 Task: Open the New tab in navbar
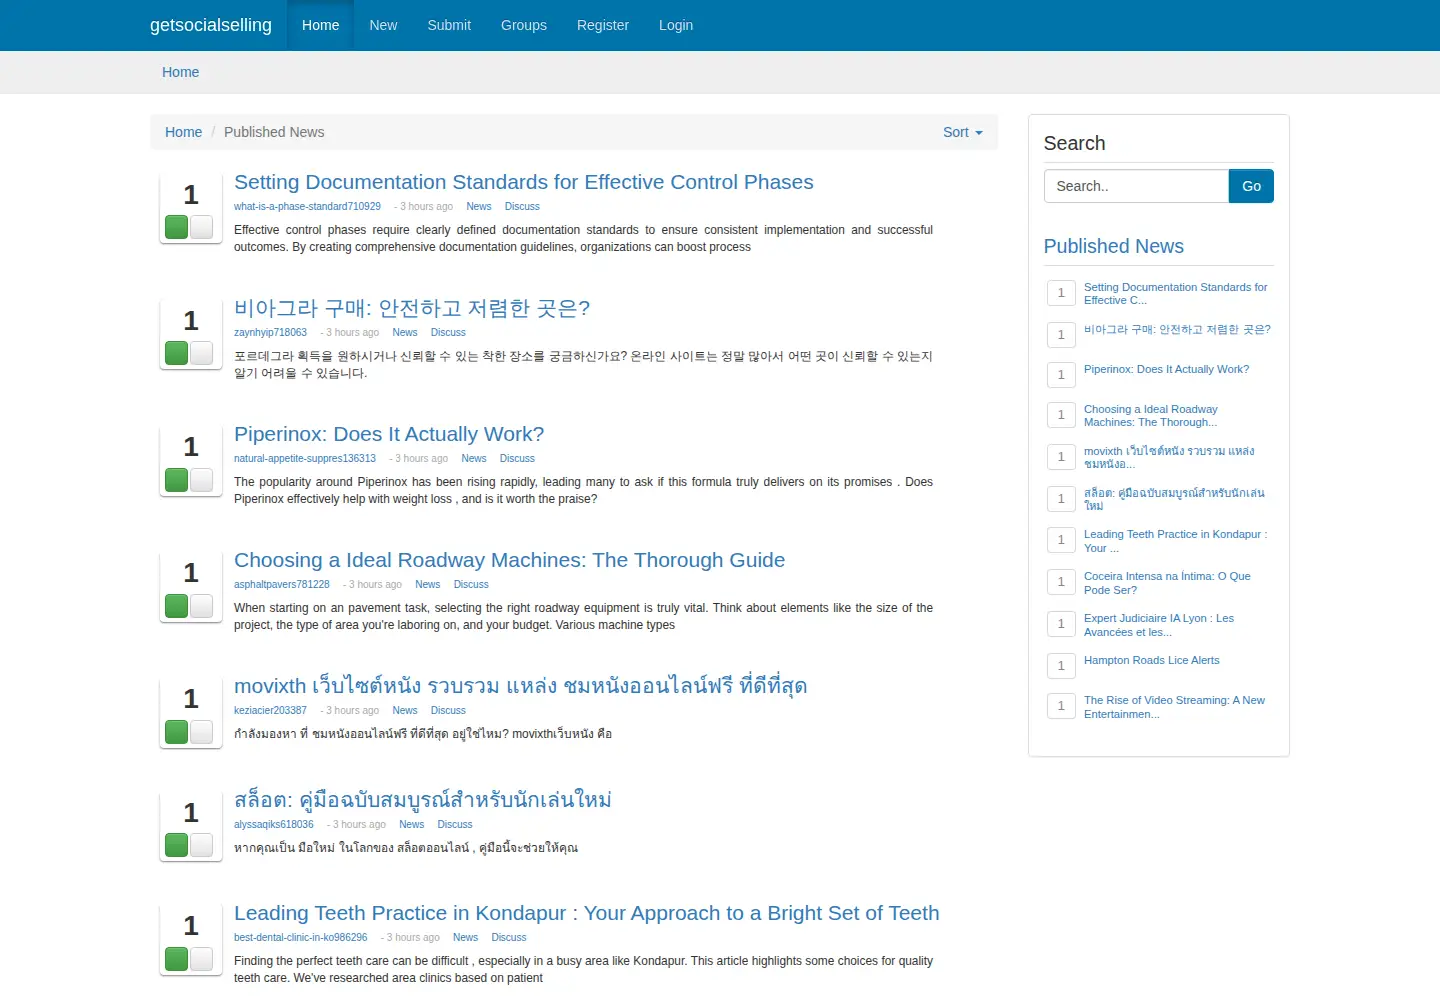click(383, 25)
